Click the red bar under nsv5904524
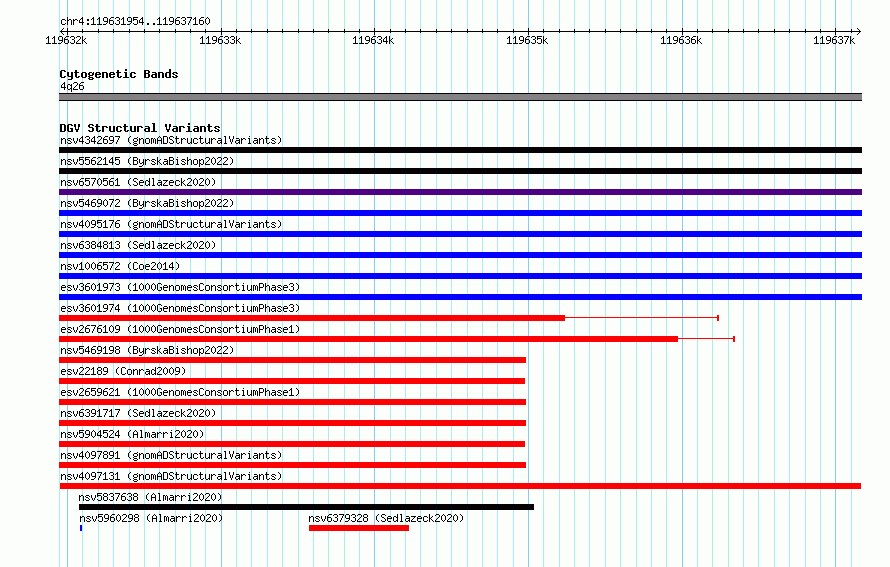Screen dimensions: 890x567 (x=292, y=444)
